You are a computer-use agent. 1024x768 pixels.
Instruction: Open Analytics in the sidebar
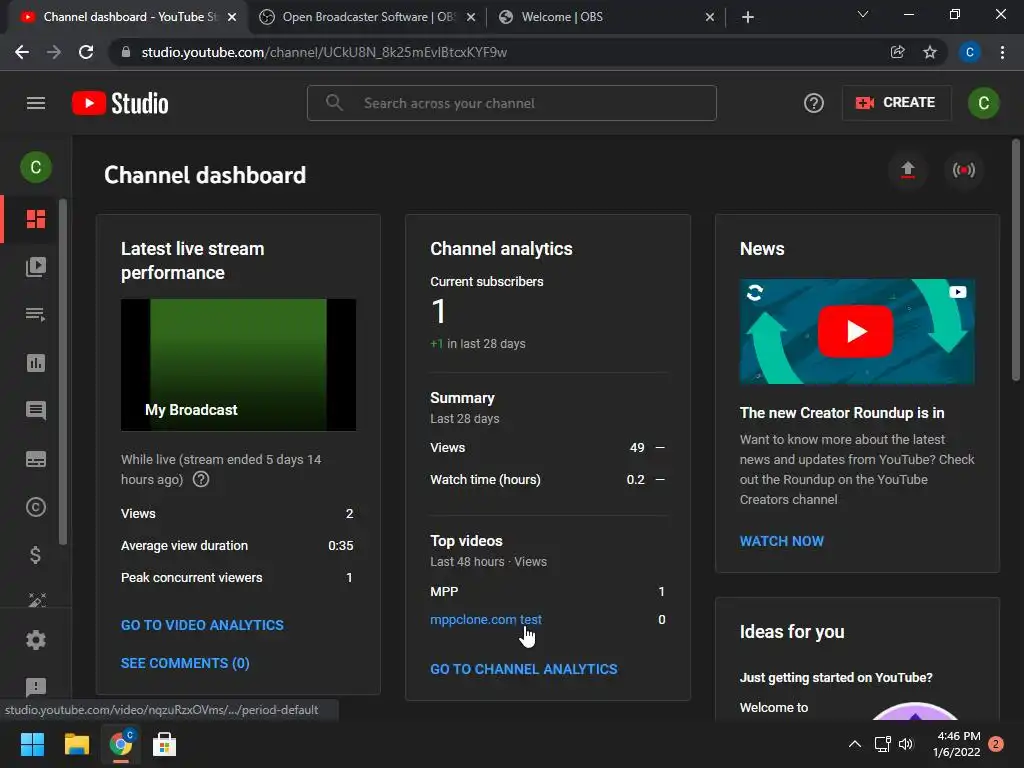pos(36,363)
